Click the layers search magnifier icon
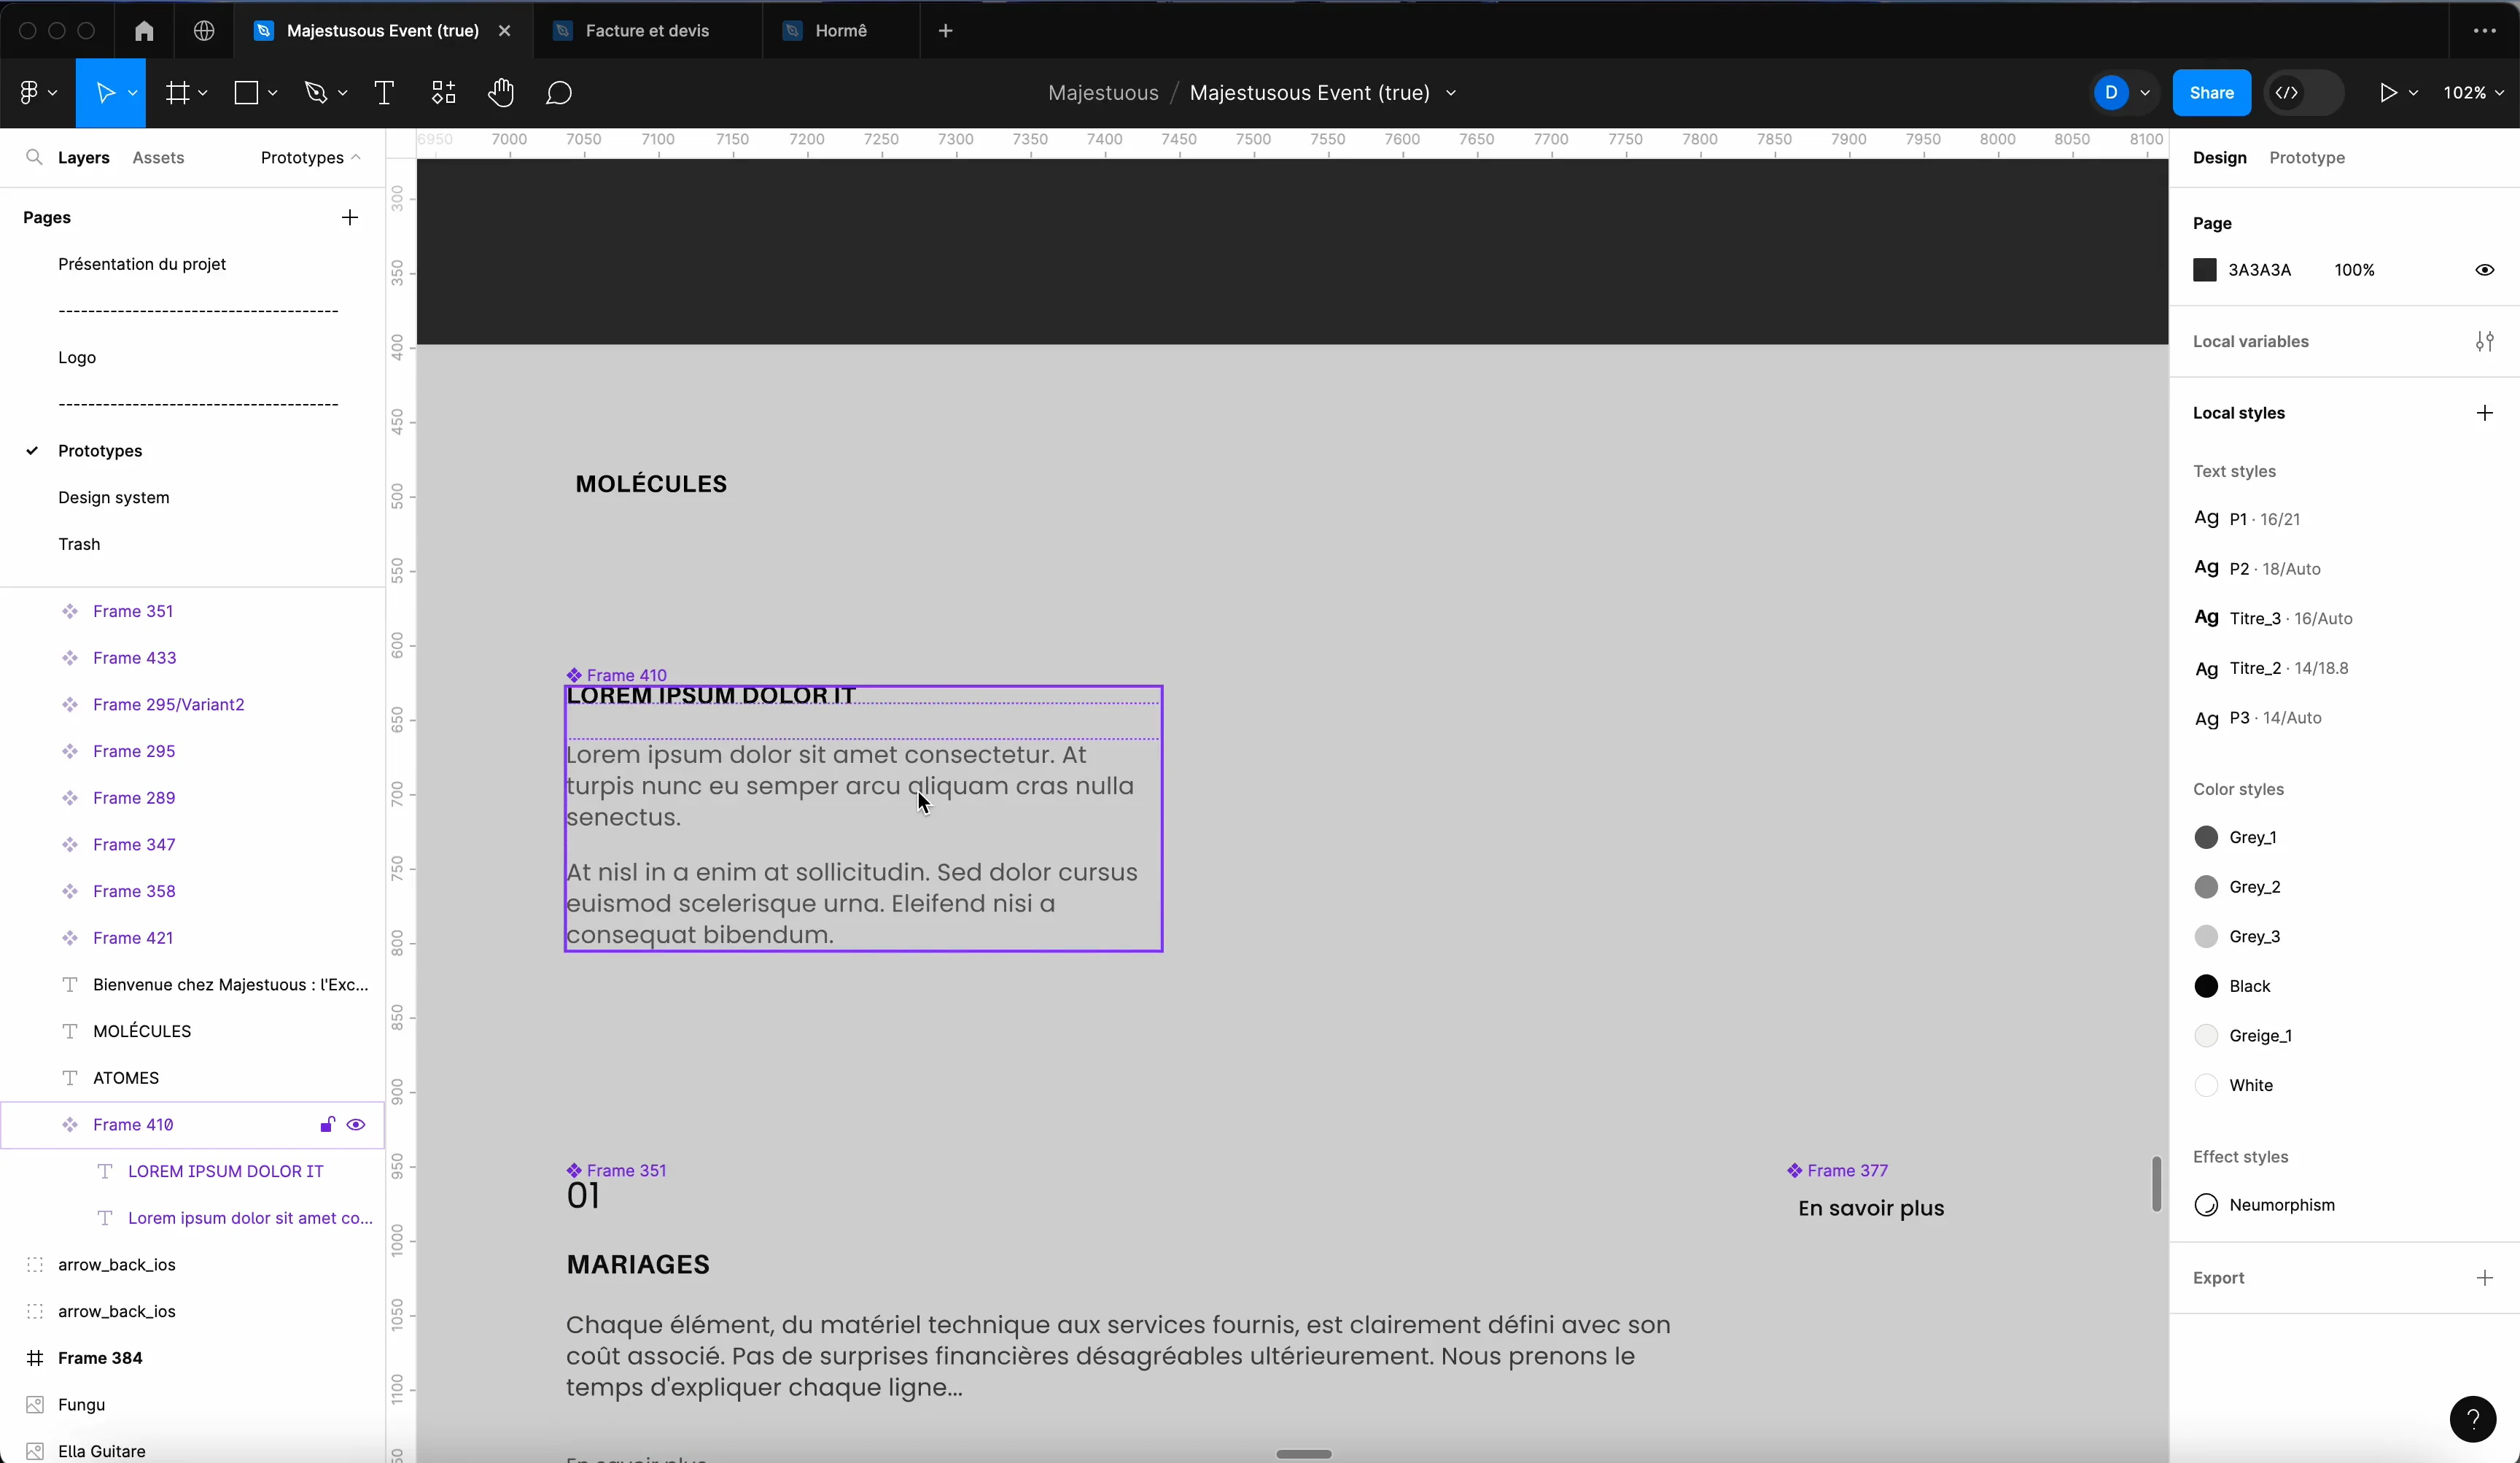This screenshot has width=2520, height=1463. coord(34,158)
